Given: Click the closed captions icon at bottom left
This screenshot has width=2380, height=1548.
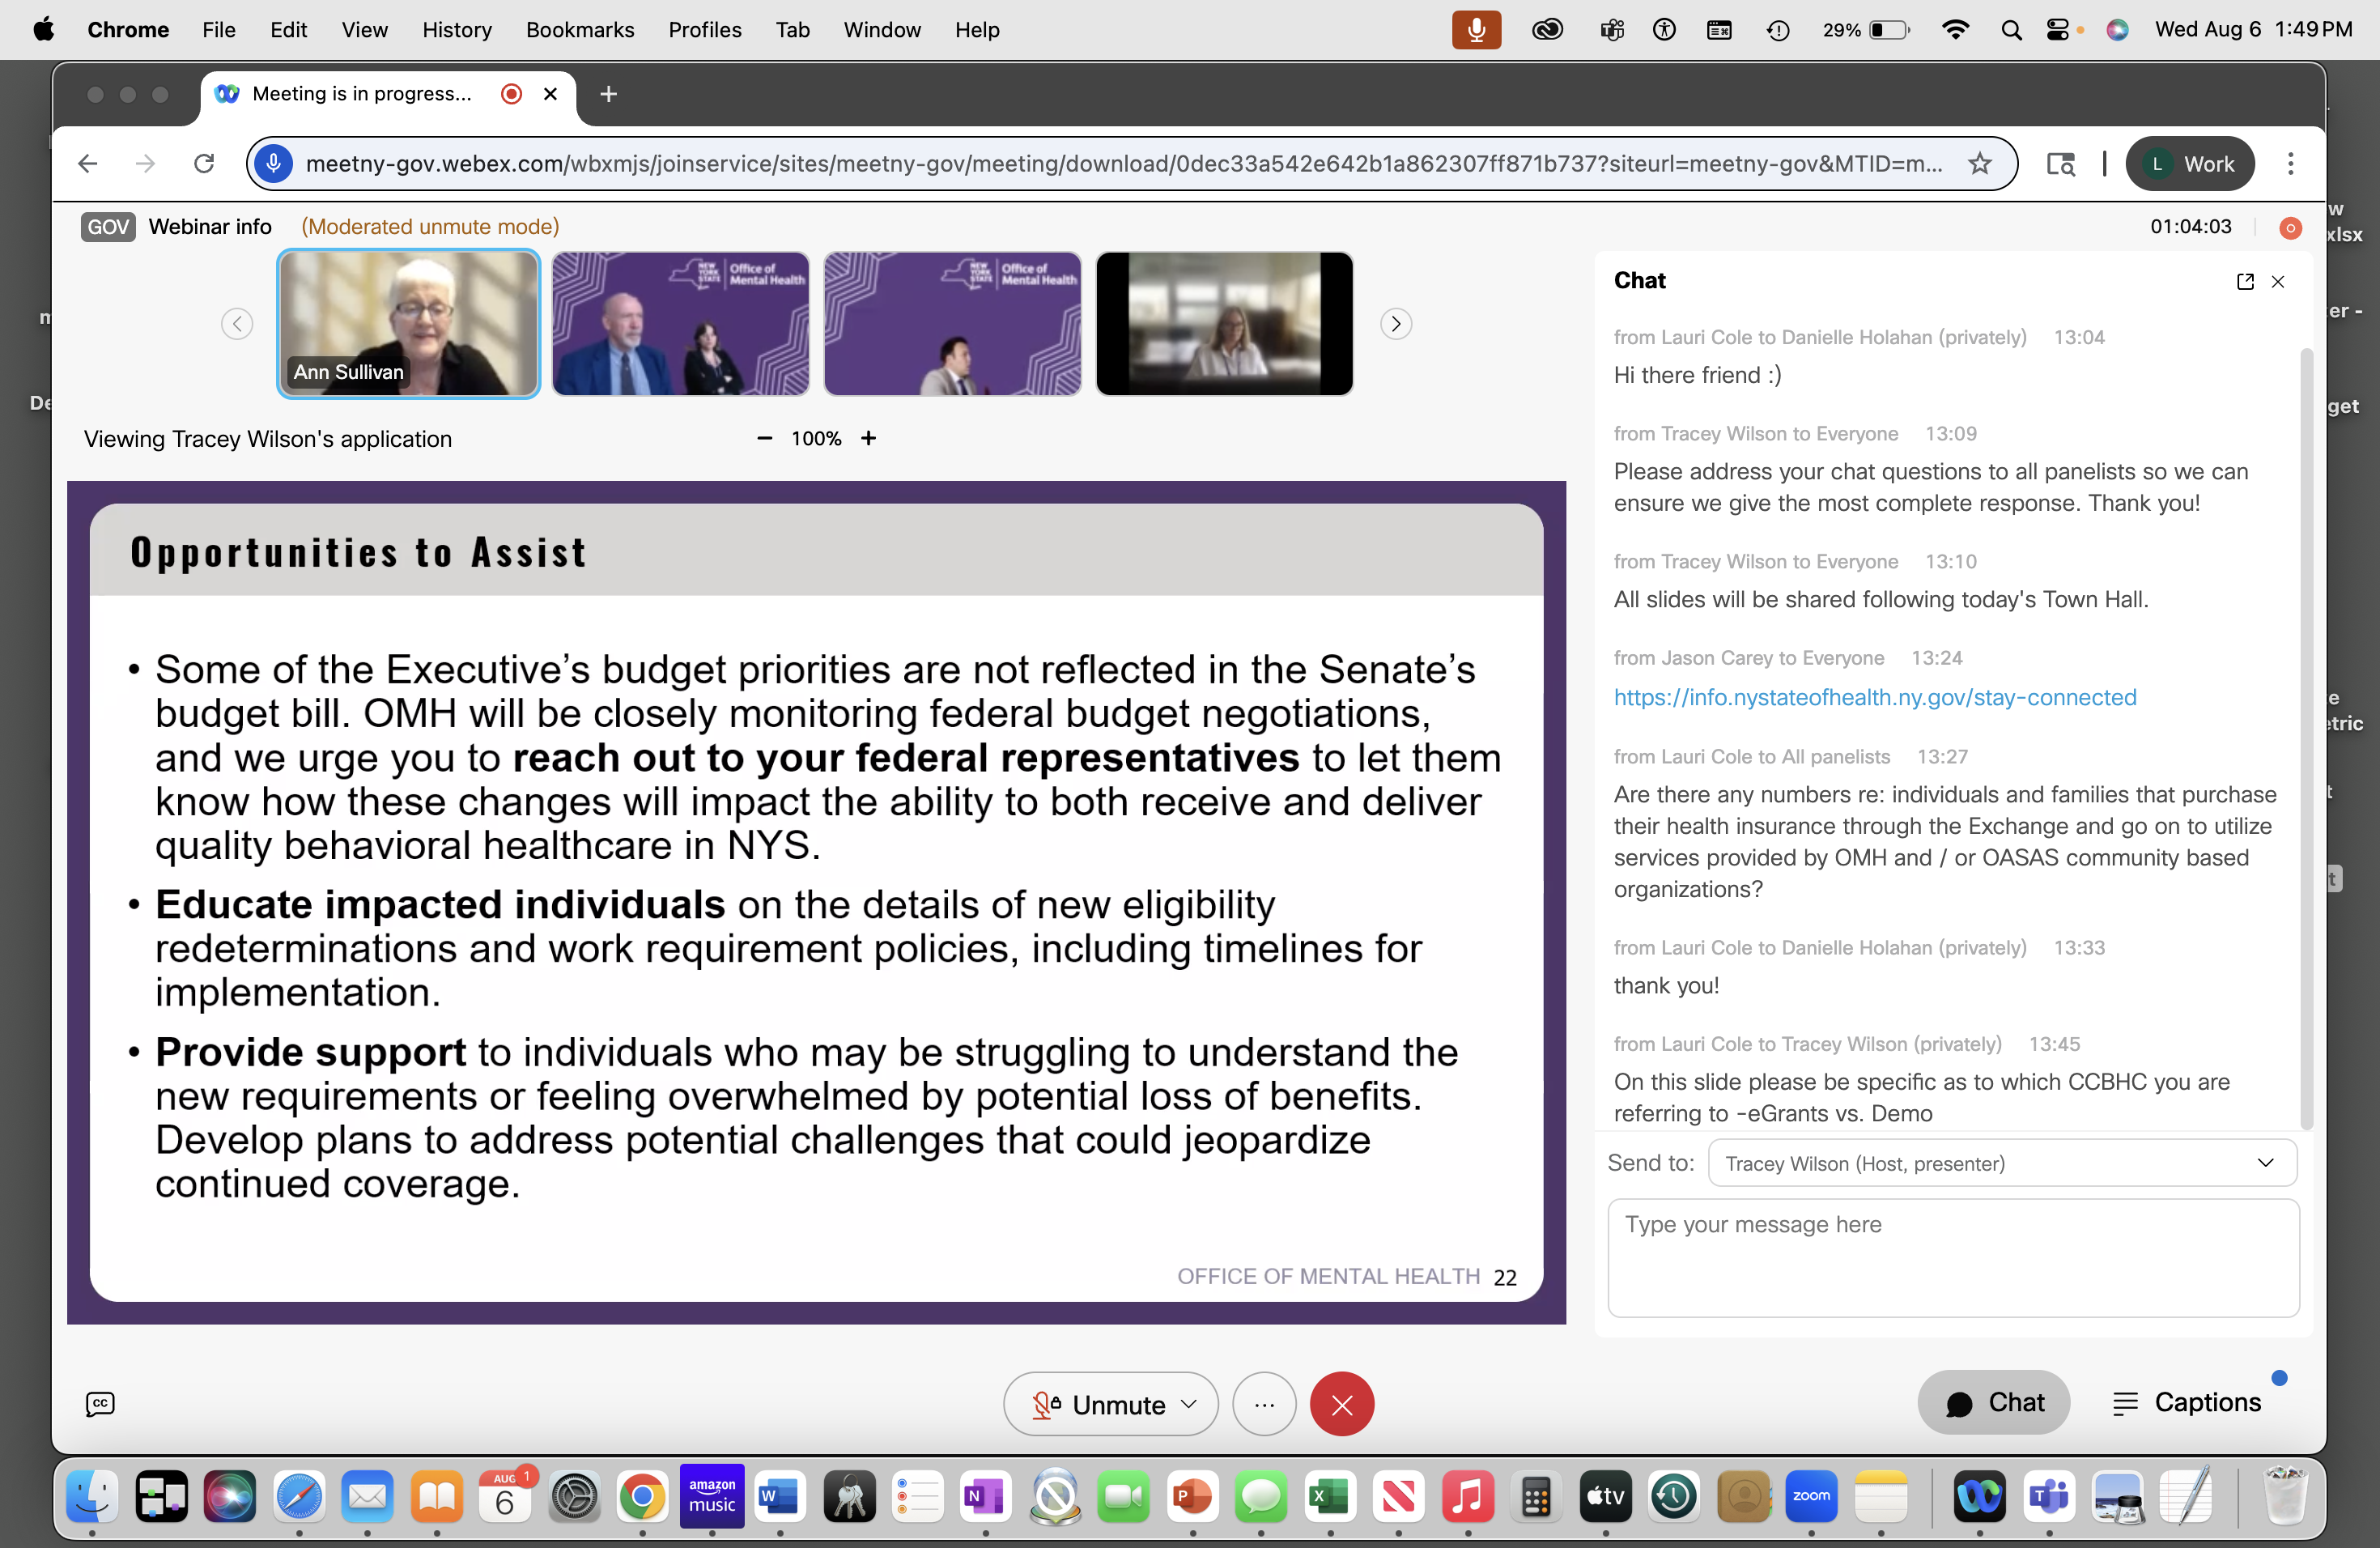Looking at the screenshot, I should (100, 1404).
